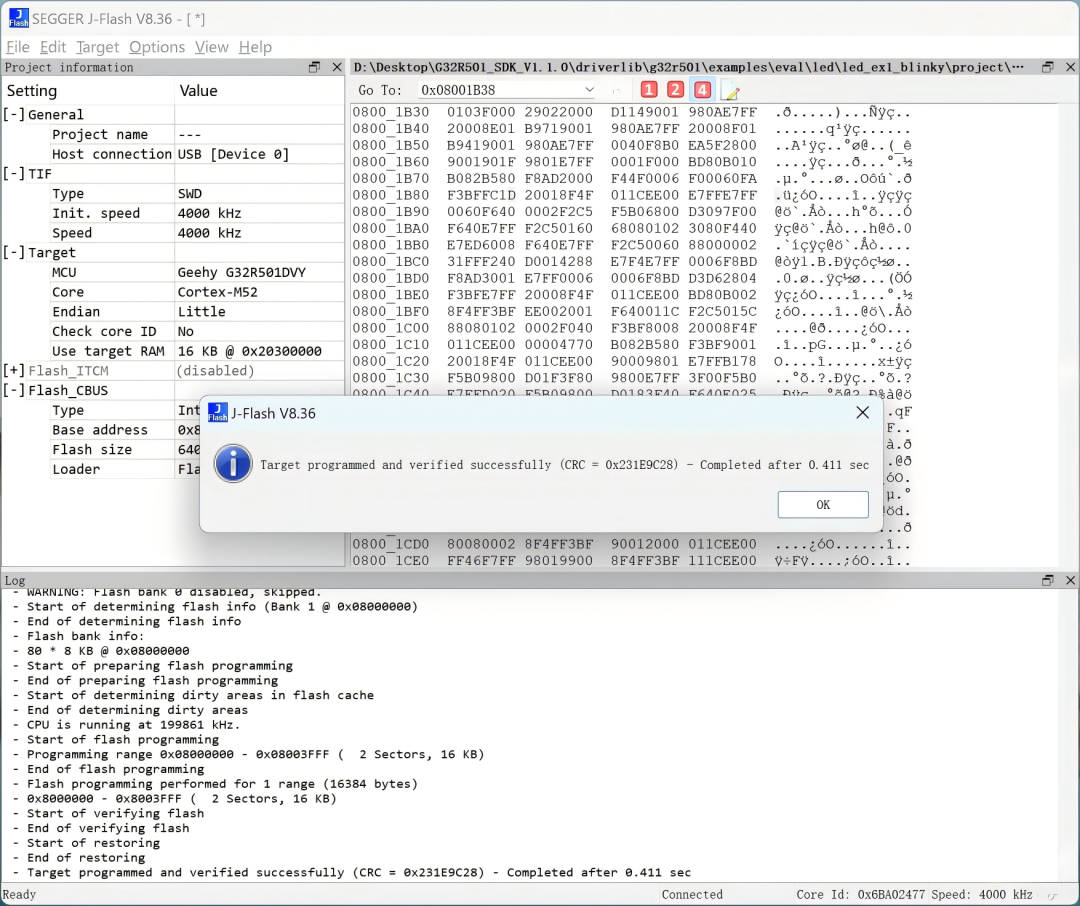The height and width of the screenshot is (906, 1080).
Task: Click the Core Id status bar entry
Action: pos(860,894)
